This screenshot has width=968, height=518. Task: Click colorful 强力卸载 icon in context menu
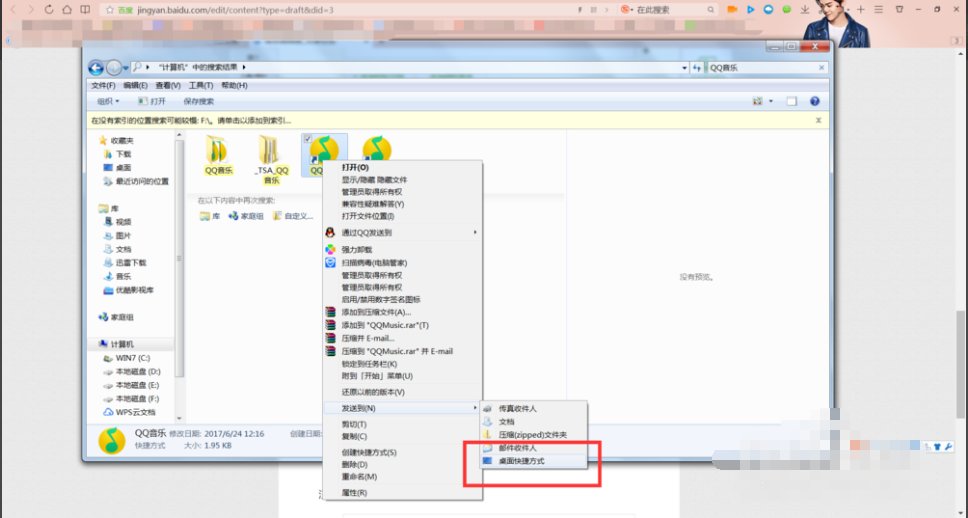coord(330,249)
